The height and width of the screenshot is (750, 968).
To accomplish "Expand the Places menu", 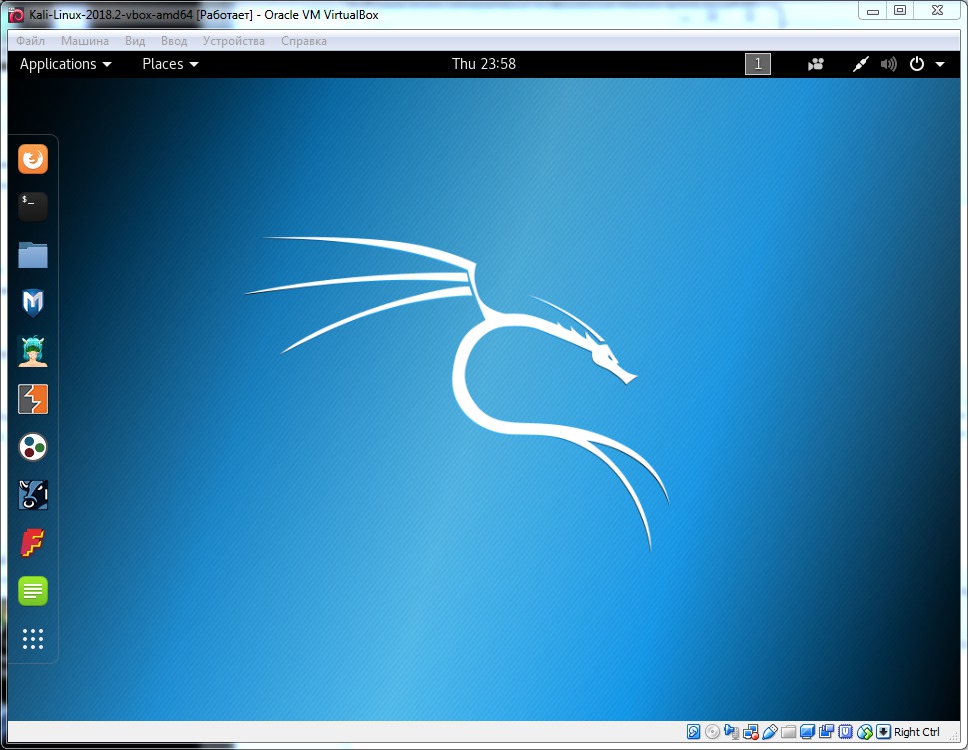I will 170,64.
